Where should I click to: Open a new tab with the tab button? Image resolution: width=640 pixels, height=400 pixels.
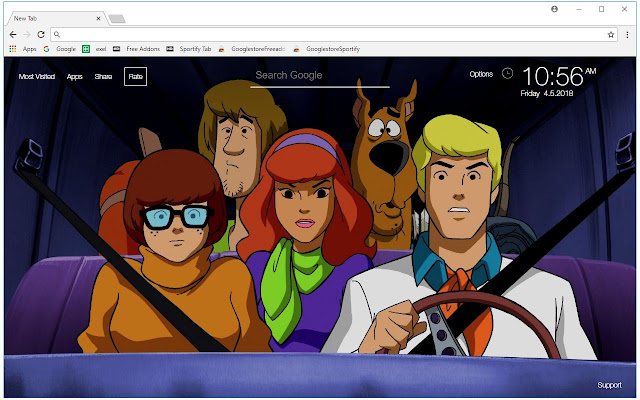click(117, 19)
